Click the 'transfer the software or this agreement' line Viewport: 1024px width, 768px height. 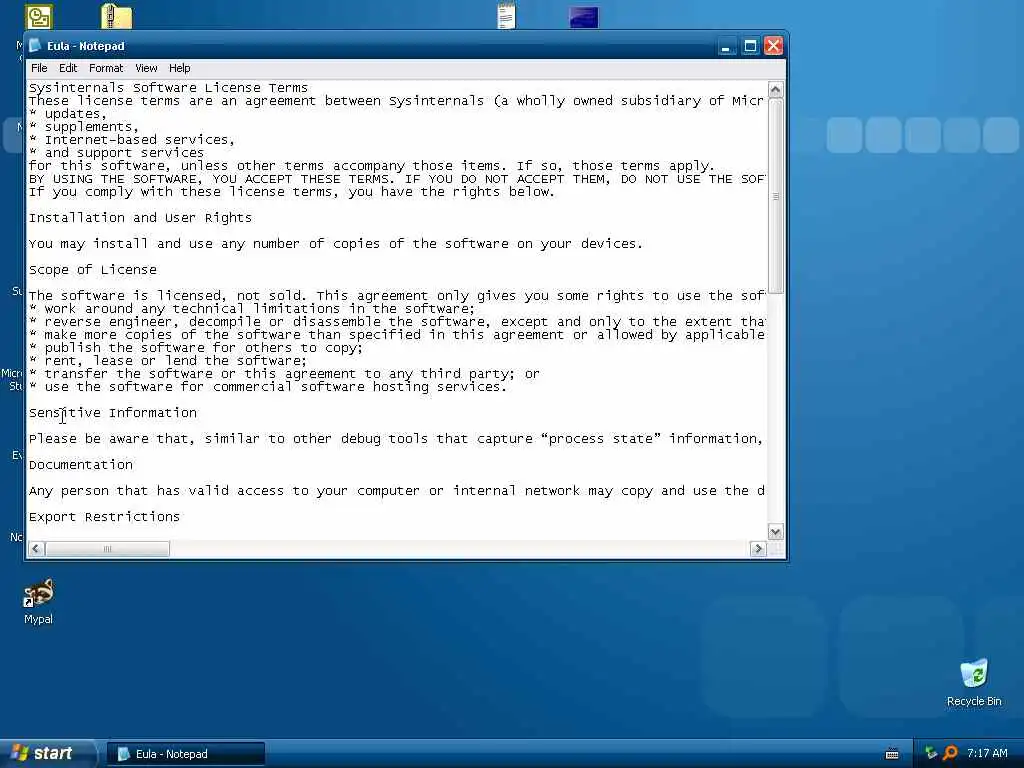(284, 374)
